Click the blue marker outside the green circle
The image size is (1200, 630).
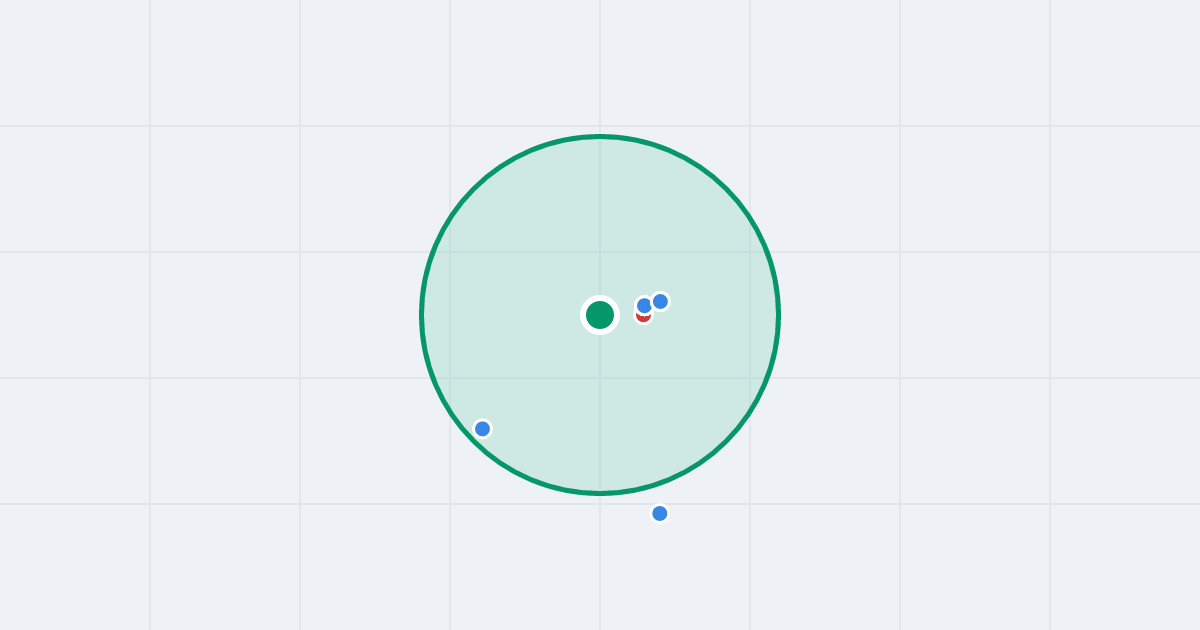[660, 513]
